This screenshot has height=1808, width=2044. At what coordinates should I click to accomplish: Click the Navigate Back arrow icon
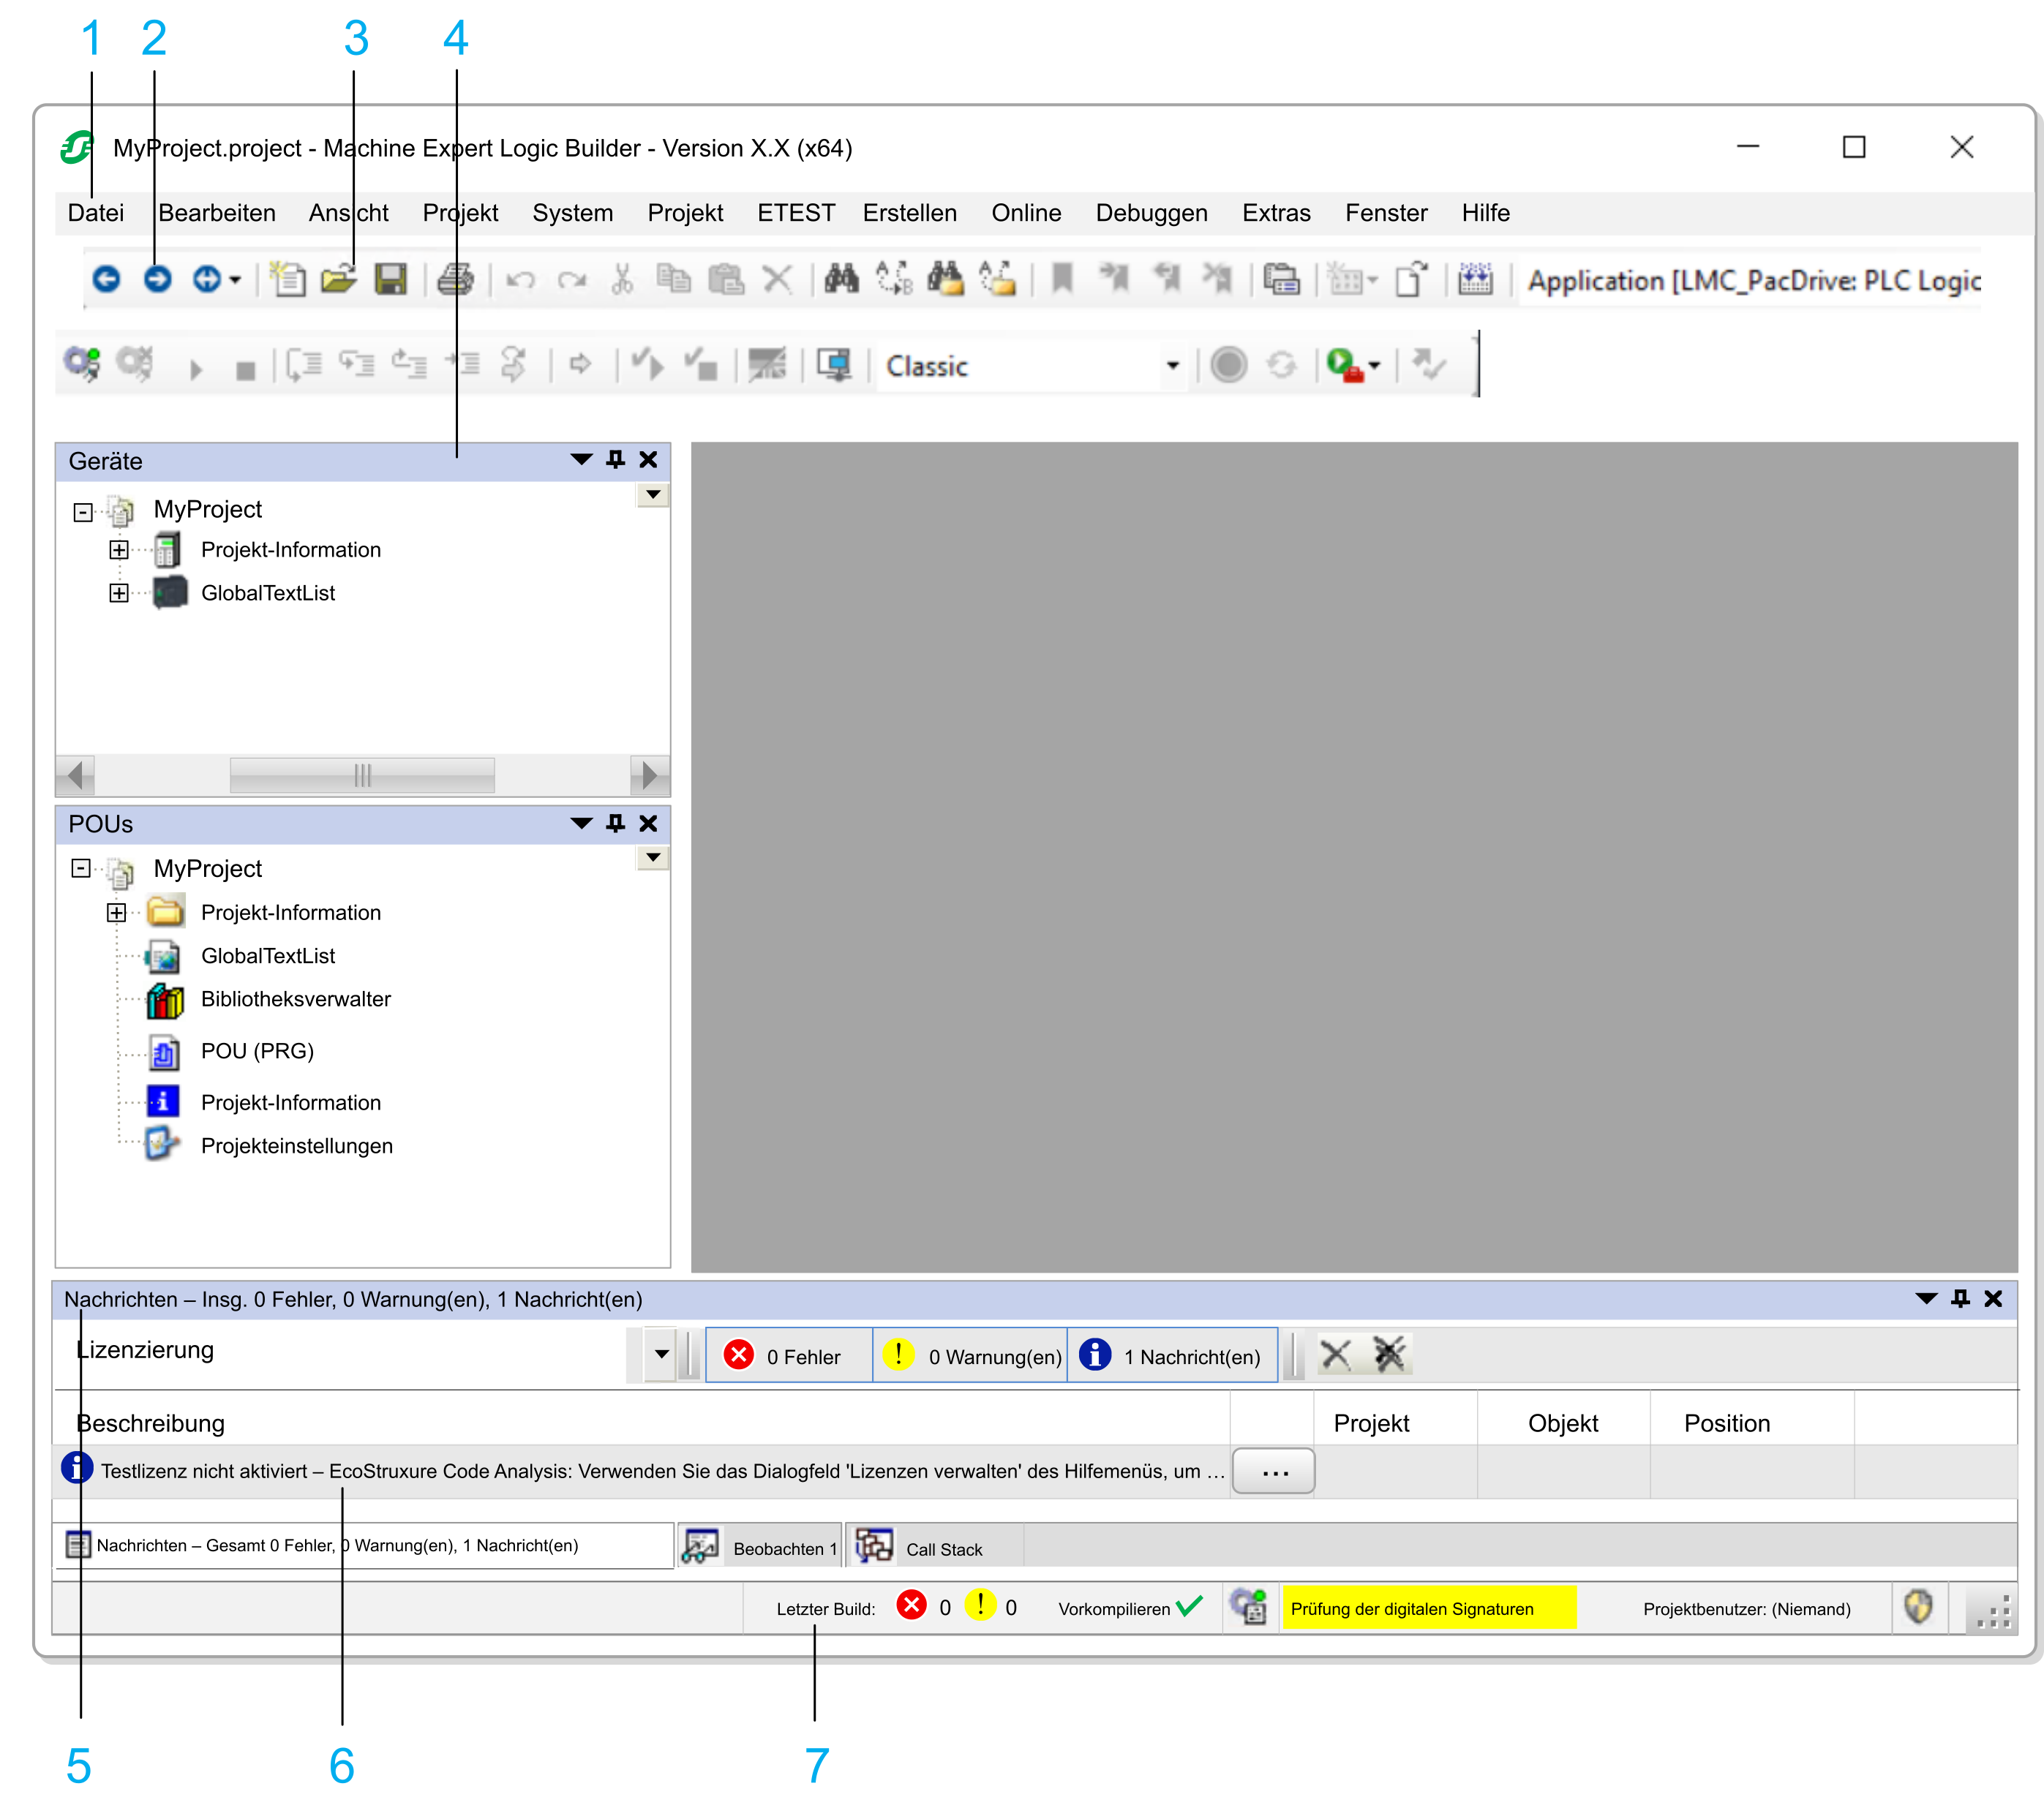106,279
